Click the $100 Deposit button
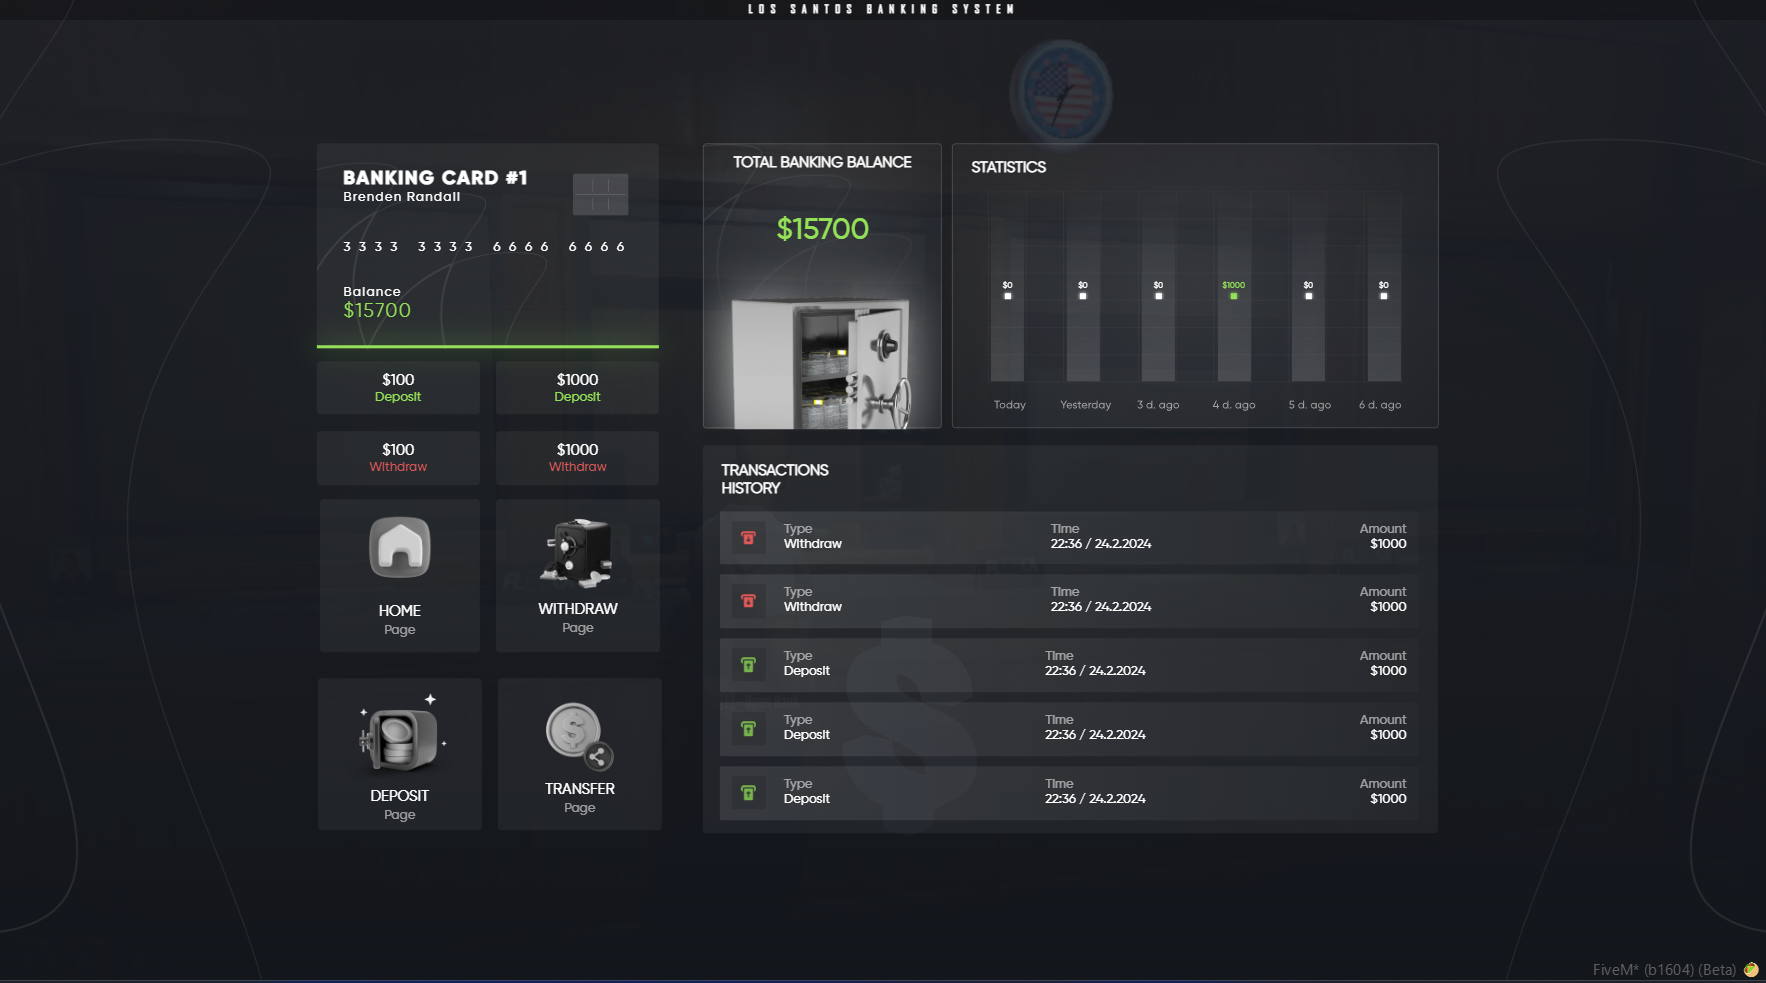1766x983 pixels. (398, 388)
